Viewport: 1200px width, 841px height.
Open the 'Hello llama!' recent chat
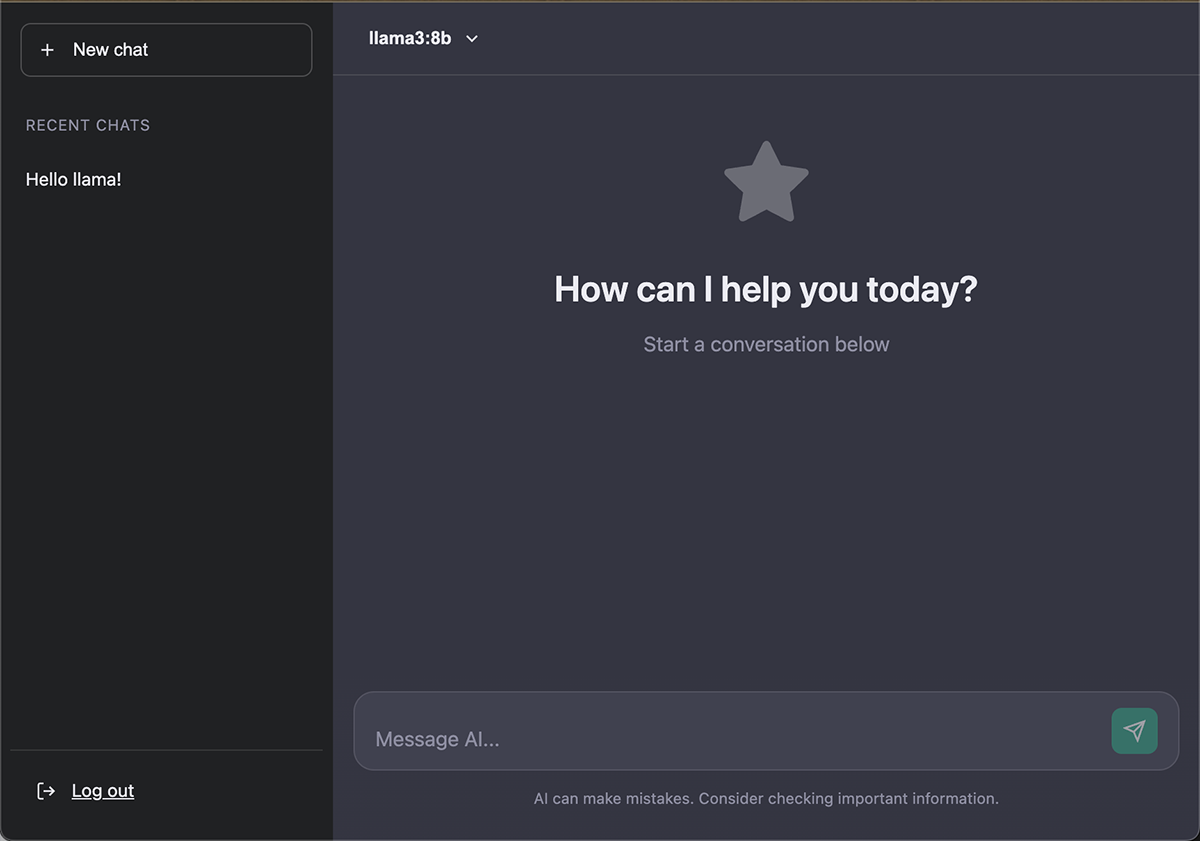click(x=74, y=180)
